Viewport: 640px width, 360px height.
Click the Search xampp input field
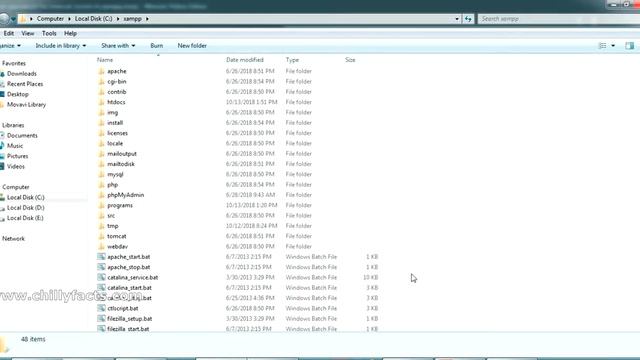point(558,19)
